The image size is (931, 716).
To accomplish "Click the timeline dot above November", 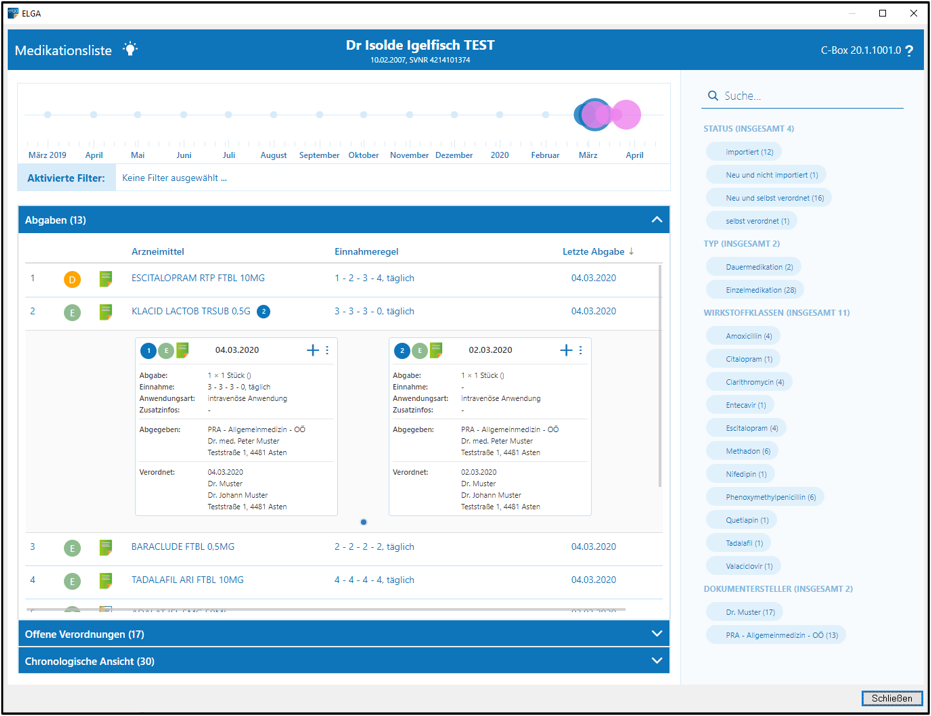I will 410,115.
